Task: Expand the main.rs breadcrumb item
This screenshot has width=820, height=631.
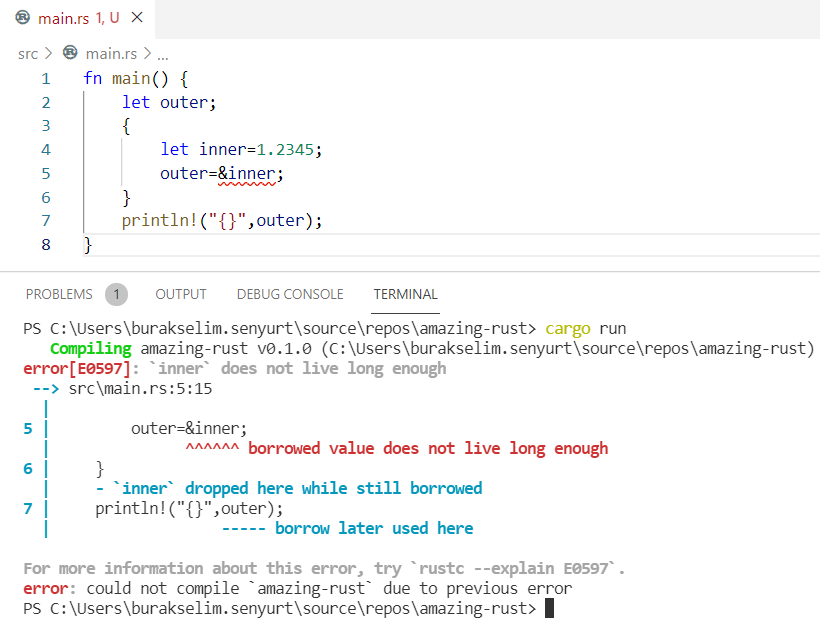Action: pyautogui.click(x=111, y=54)
